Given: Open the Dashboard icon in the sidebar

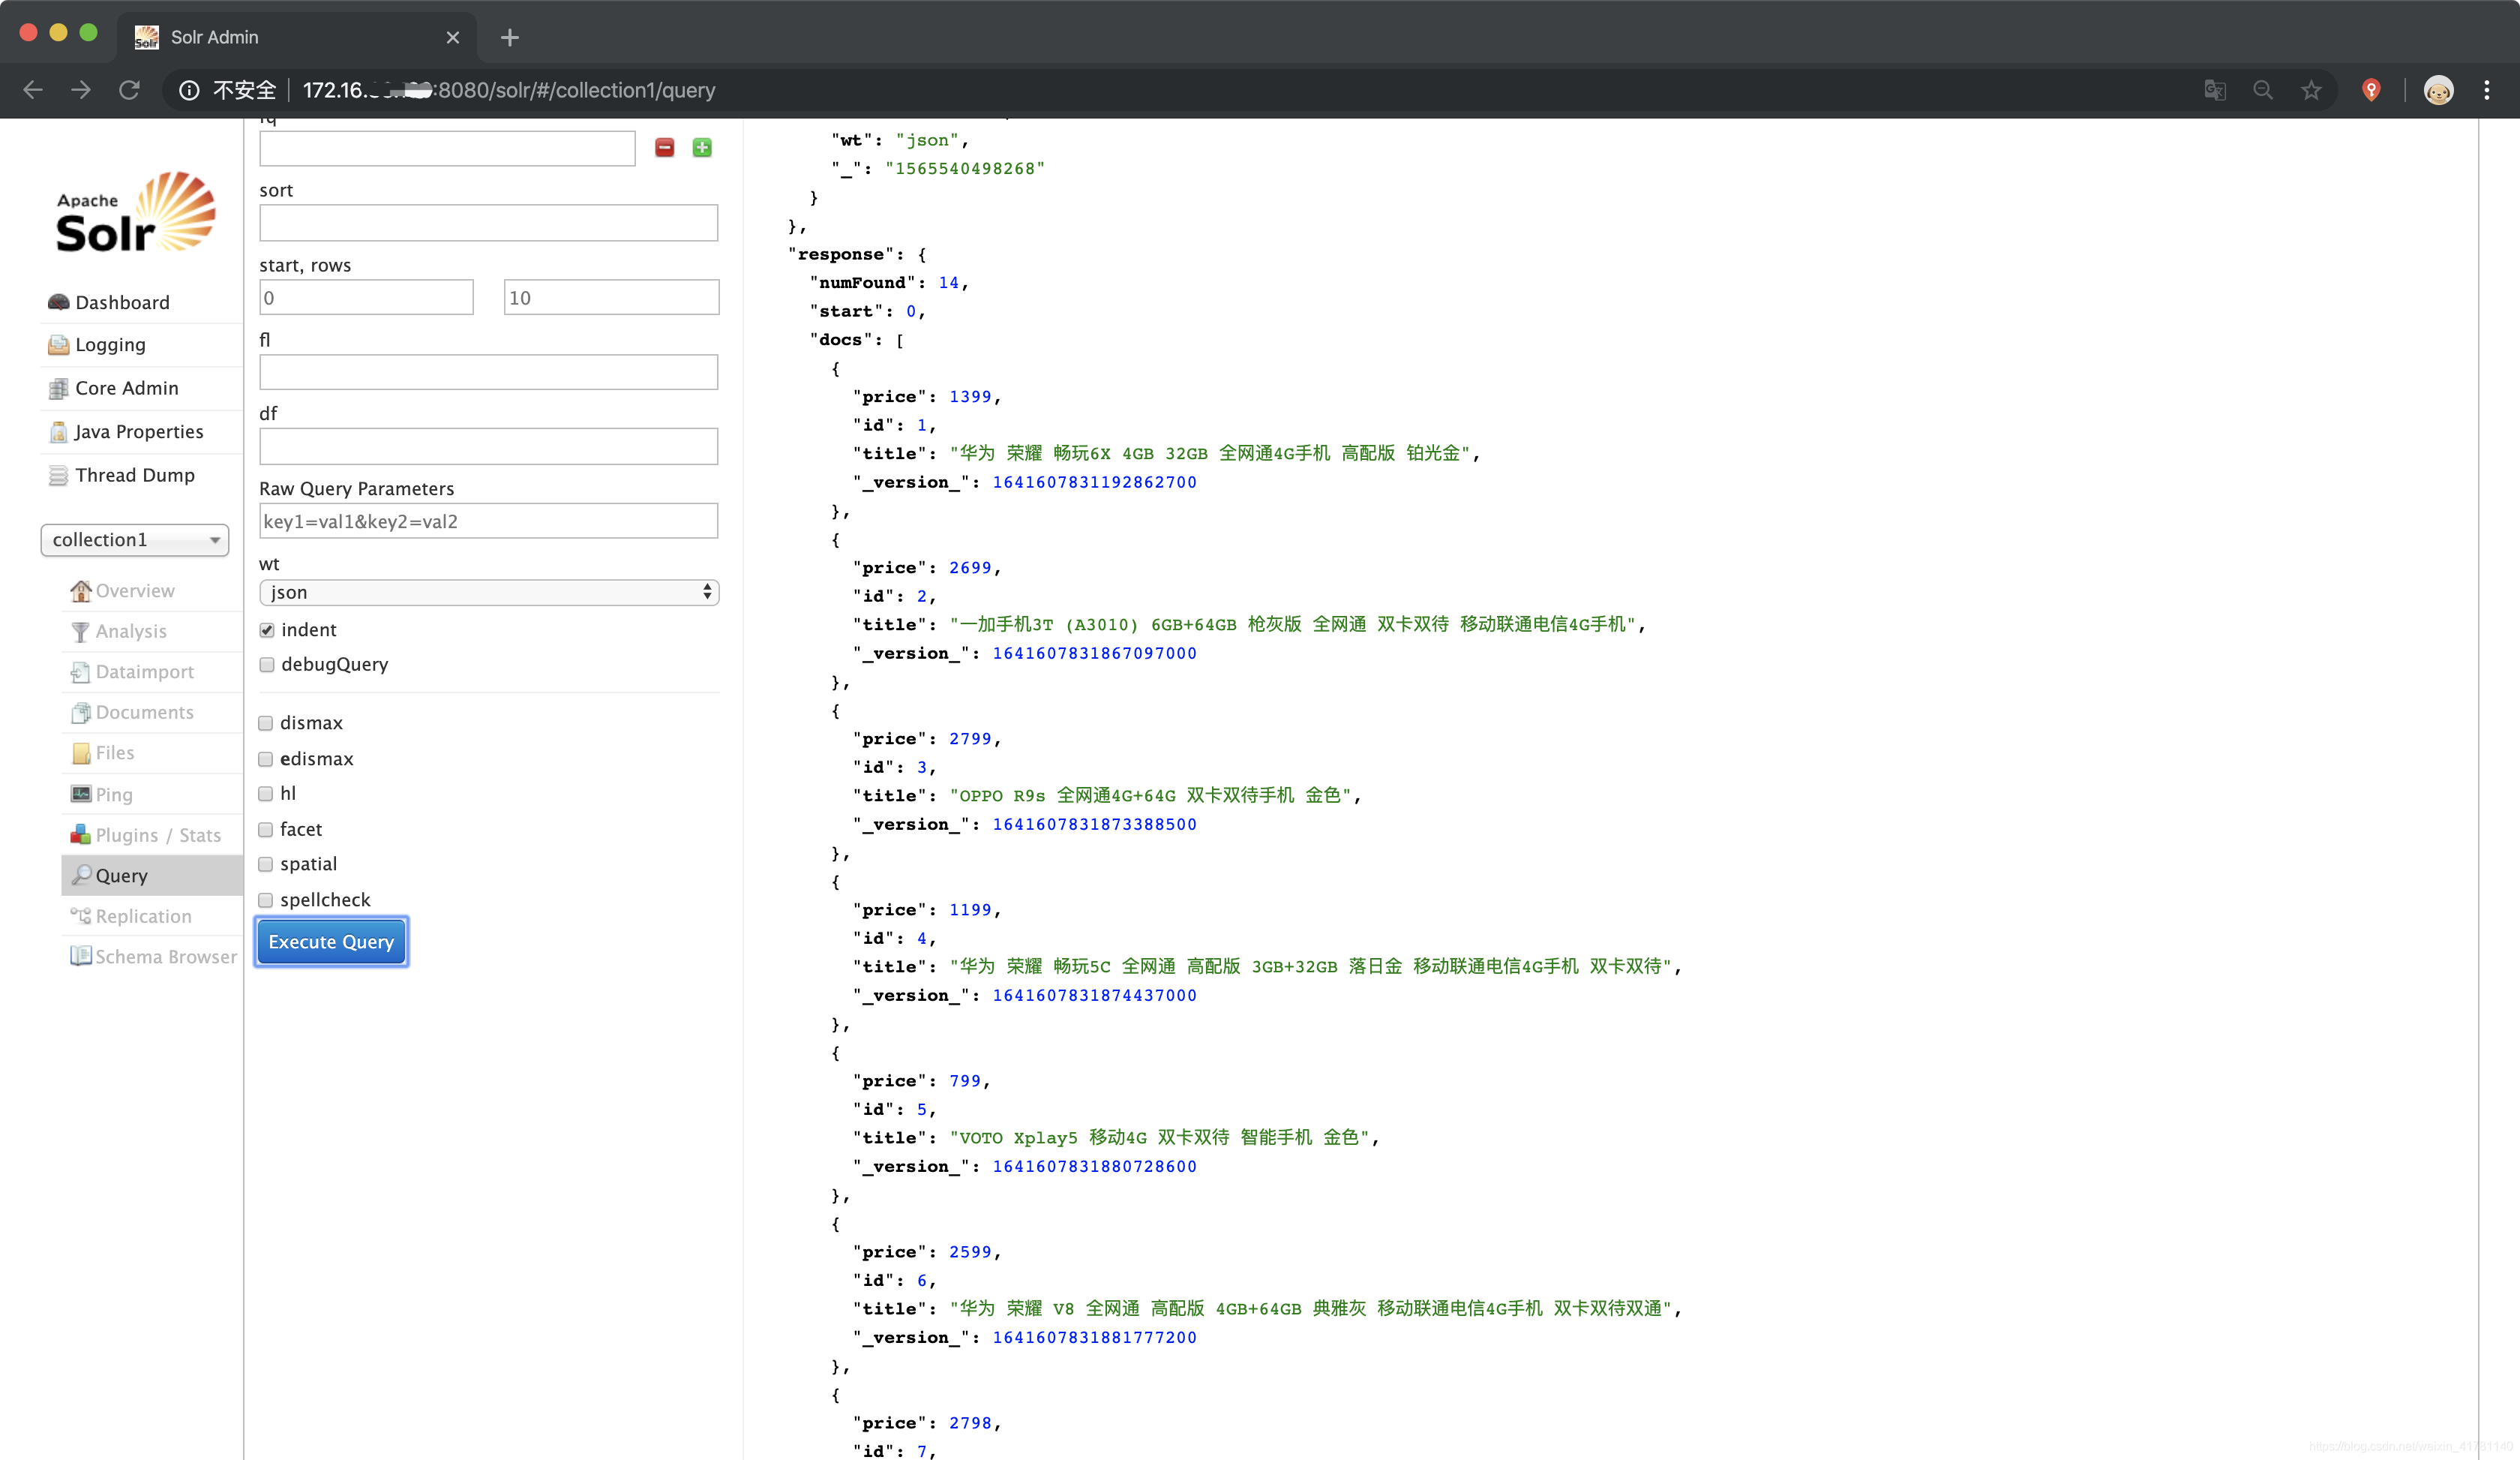Looking at the screenshot, I should (59, 302).
